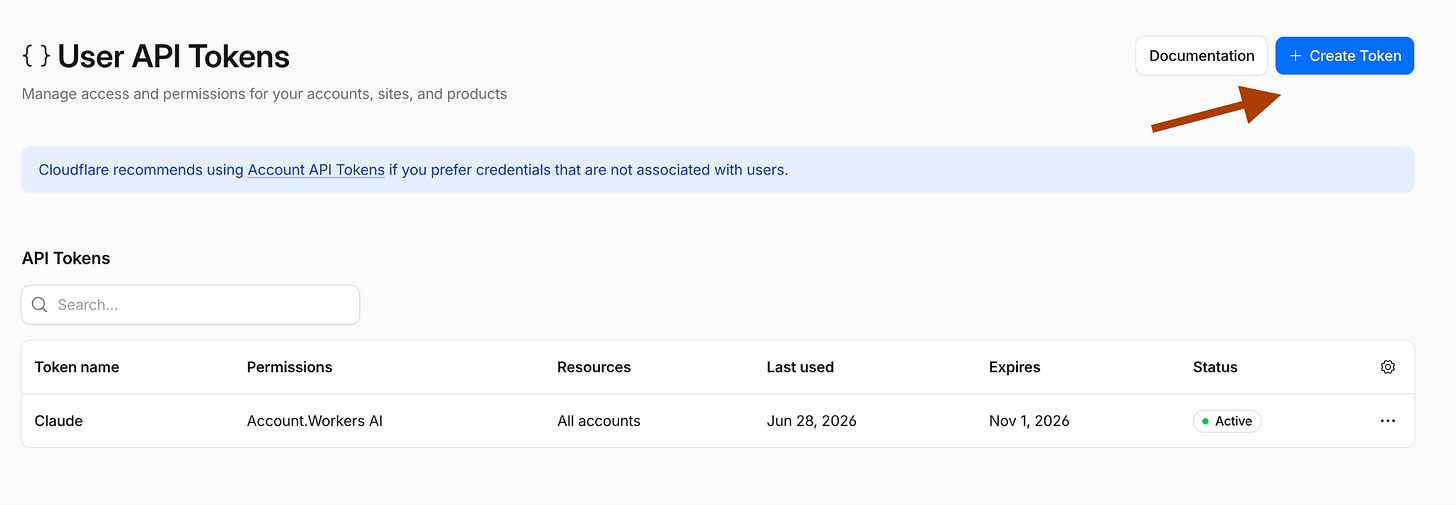
Task: Select the Claude token name
Action: (58, 421)
